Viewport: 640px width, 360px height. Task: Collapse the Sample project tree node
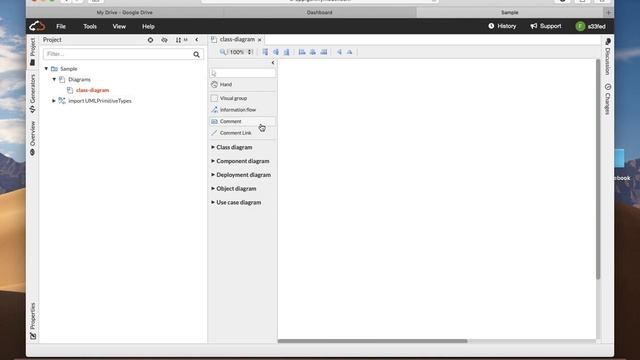pos(46,69)
